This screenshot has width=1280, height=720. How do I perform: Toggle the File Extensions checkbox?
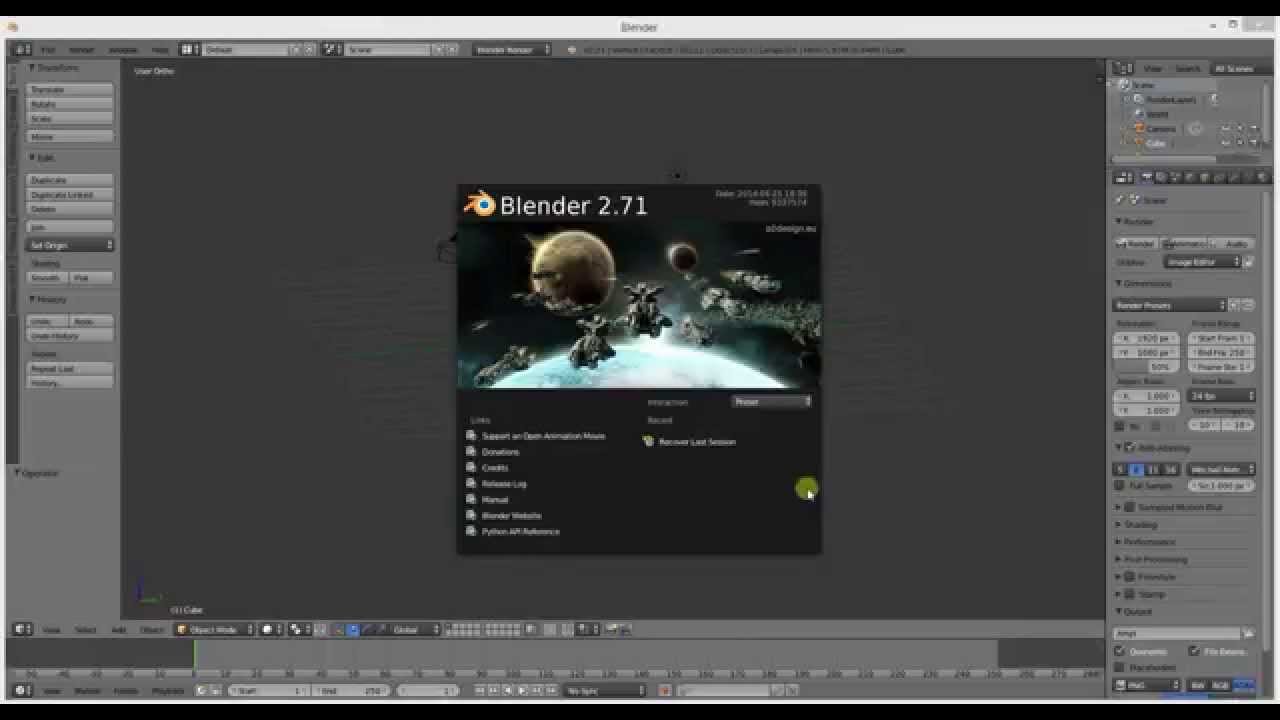pos(1195,651)
